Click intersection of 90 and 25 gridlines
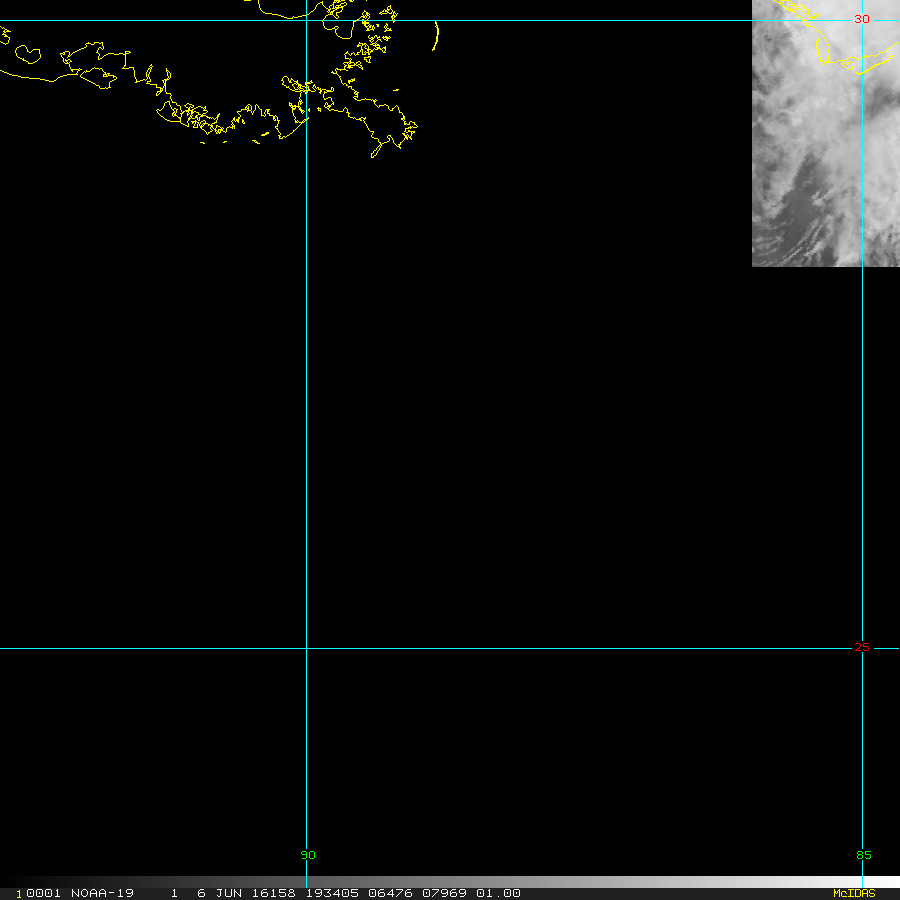Image resolution: width=900 pixels, height=900 pixels. pyautogui.click(x=307, y=648)
